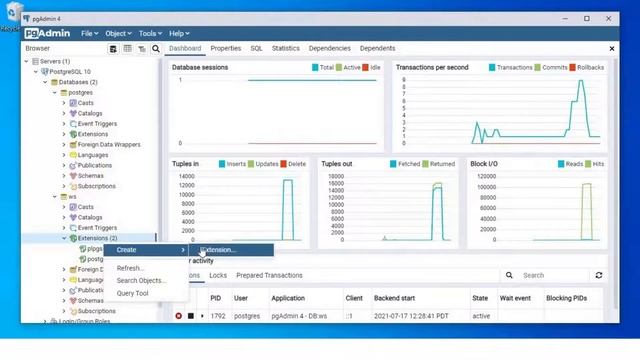
Task: Collapse the postgres database node
Action: point(55,93)
